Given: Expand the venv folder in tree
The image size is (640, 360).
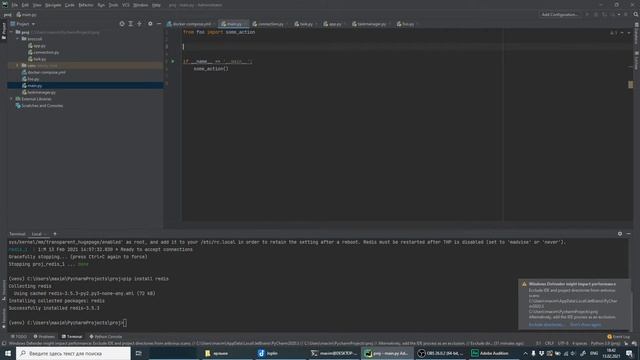Looking at the screenshot, I should (x=18, y=65).
